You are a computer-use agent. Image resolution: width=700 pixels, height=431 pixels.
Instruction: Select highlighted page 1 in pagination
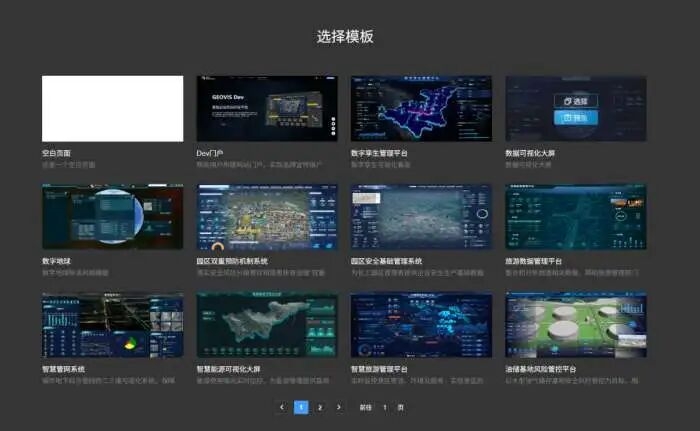[301, 407]
